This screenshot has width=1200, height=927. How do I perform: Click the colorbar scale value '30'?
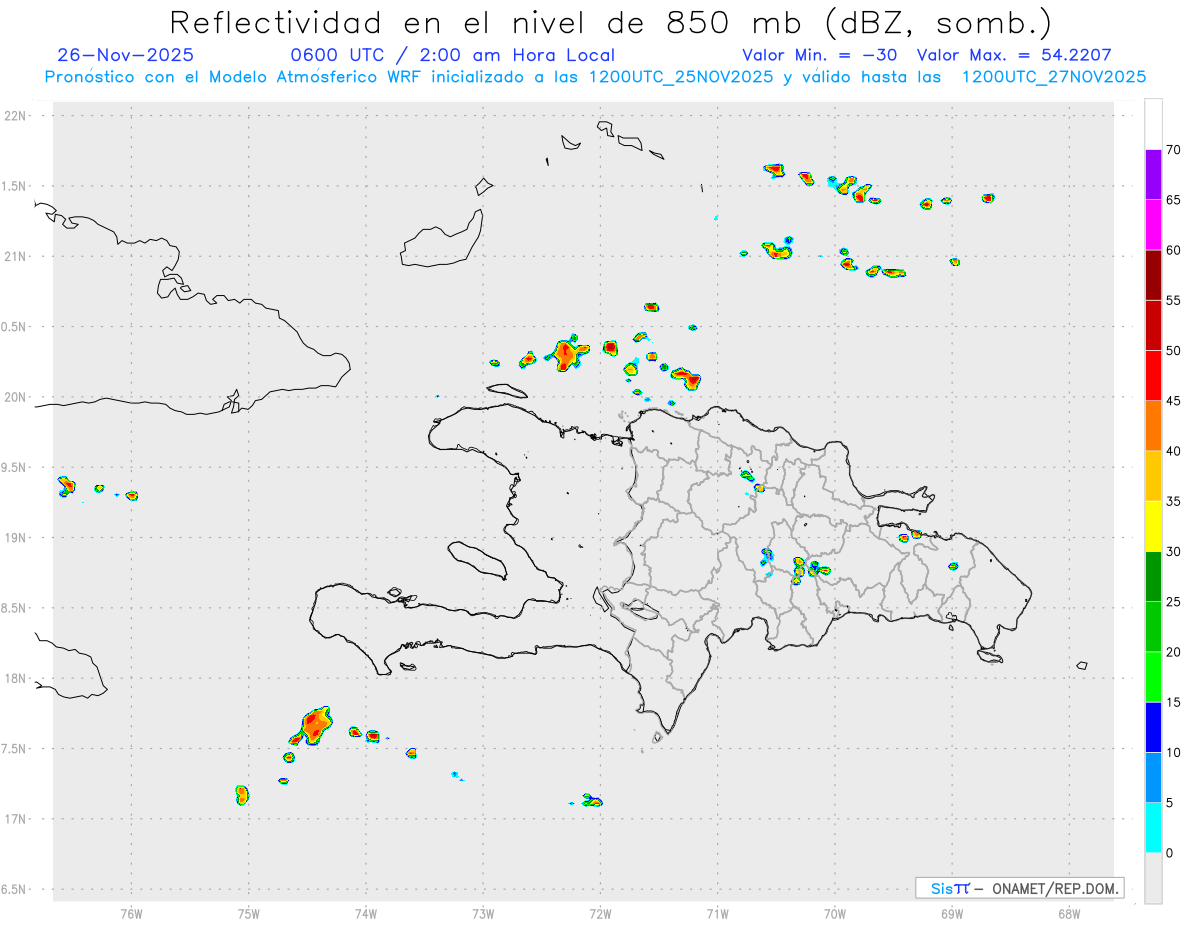pyautogui.click(x=1174, y=552)
